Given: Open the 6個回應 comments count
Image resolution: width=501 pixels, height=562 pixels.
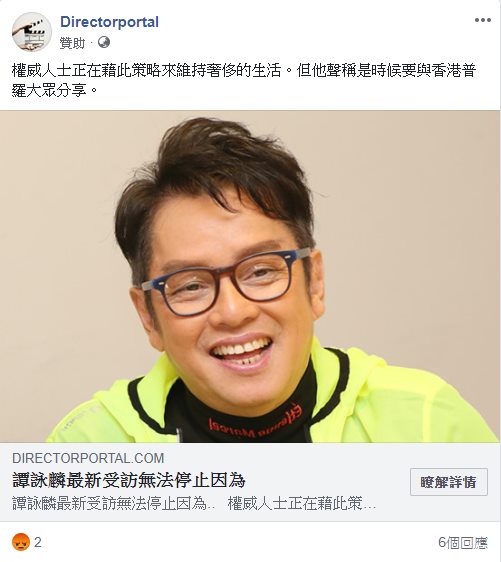Looking at the screenshot, I should pyautogui.click(x=463, y=542).
